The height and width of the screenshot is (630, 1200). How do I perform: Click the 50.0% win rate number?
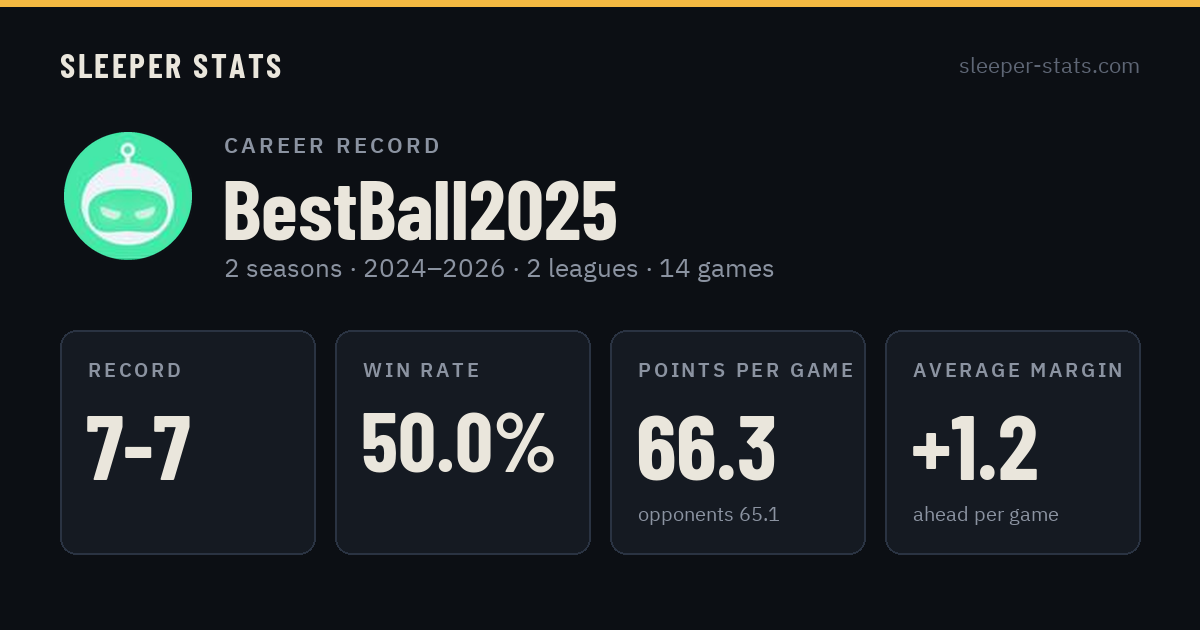pyautogui.click(x=457, y=443)
